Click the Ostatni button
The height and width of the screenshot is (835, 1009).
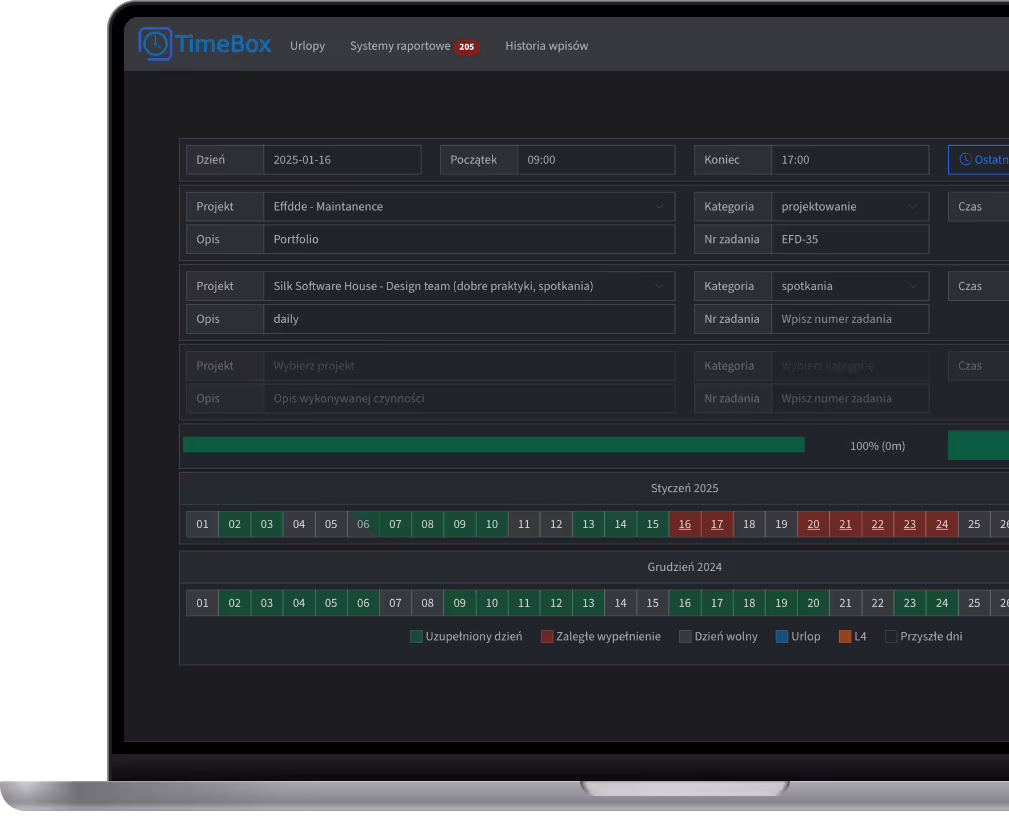coord(979,160)
